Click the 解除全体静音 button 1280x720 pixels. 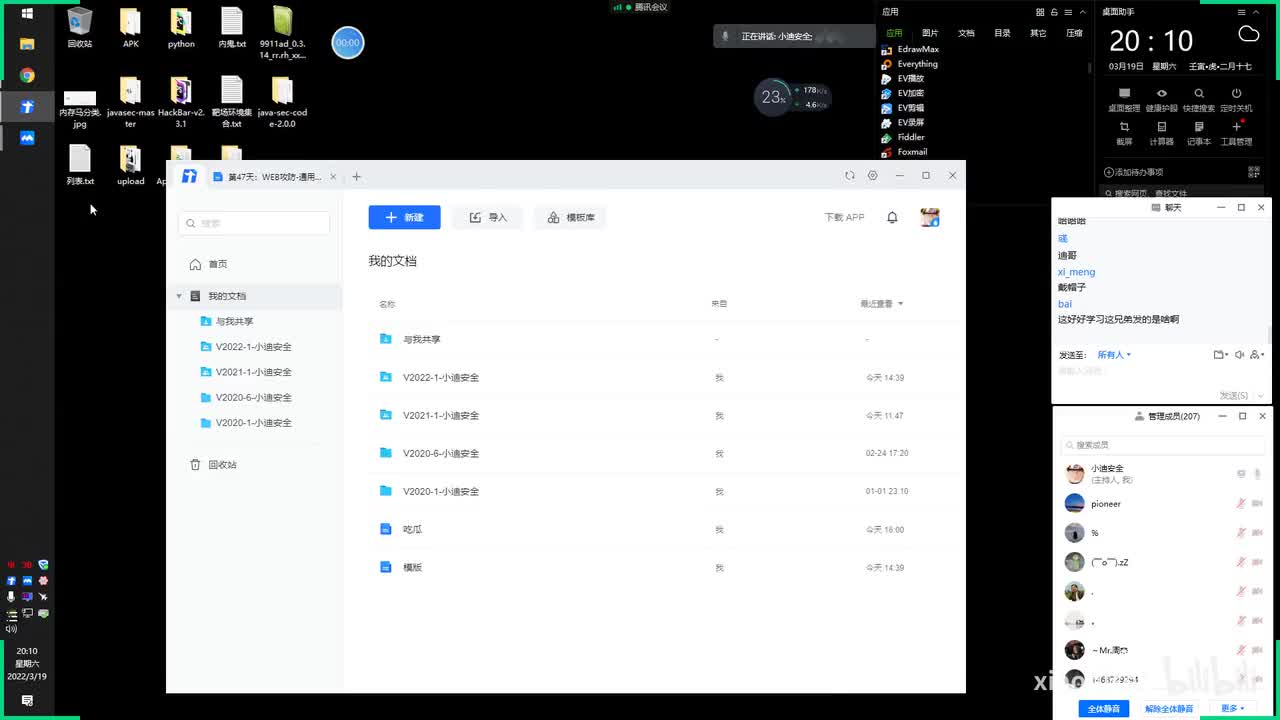1169,709
